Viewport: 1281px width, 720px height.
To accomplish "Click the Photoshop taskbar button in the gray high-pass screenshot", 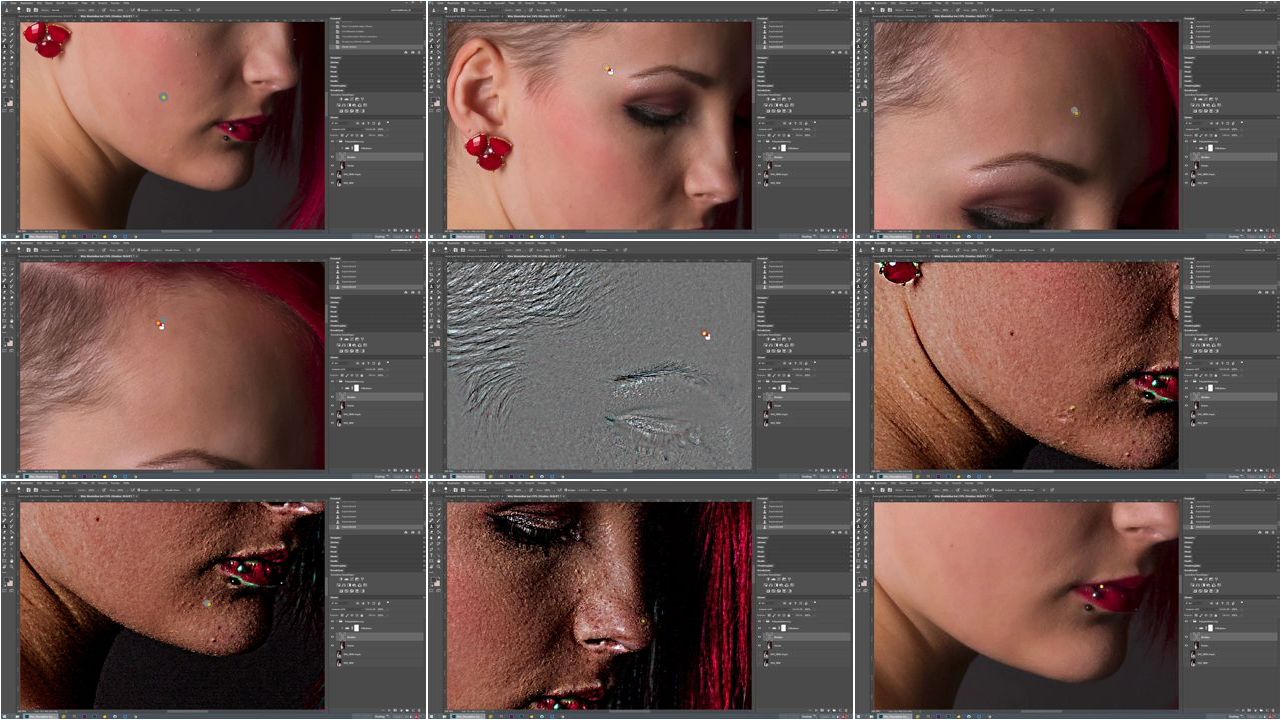I will (468, 476).
